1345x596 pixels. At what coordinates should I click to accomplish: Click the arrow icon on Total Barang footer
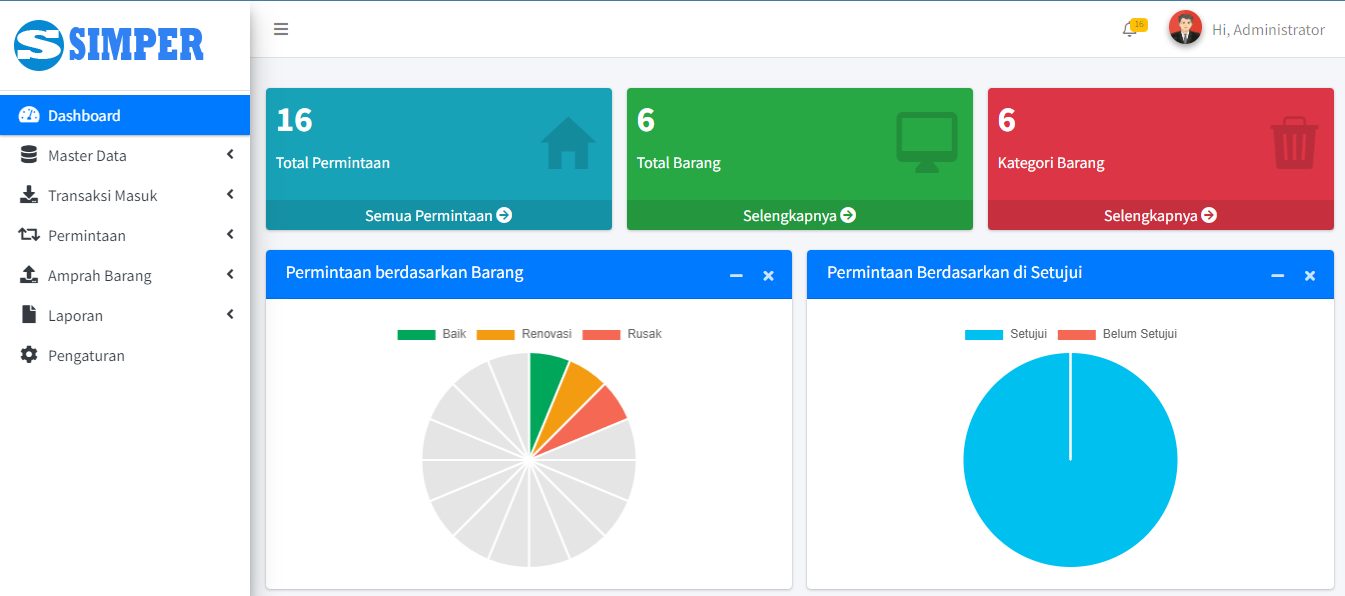[848, 215]
